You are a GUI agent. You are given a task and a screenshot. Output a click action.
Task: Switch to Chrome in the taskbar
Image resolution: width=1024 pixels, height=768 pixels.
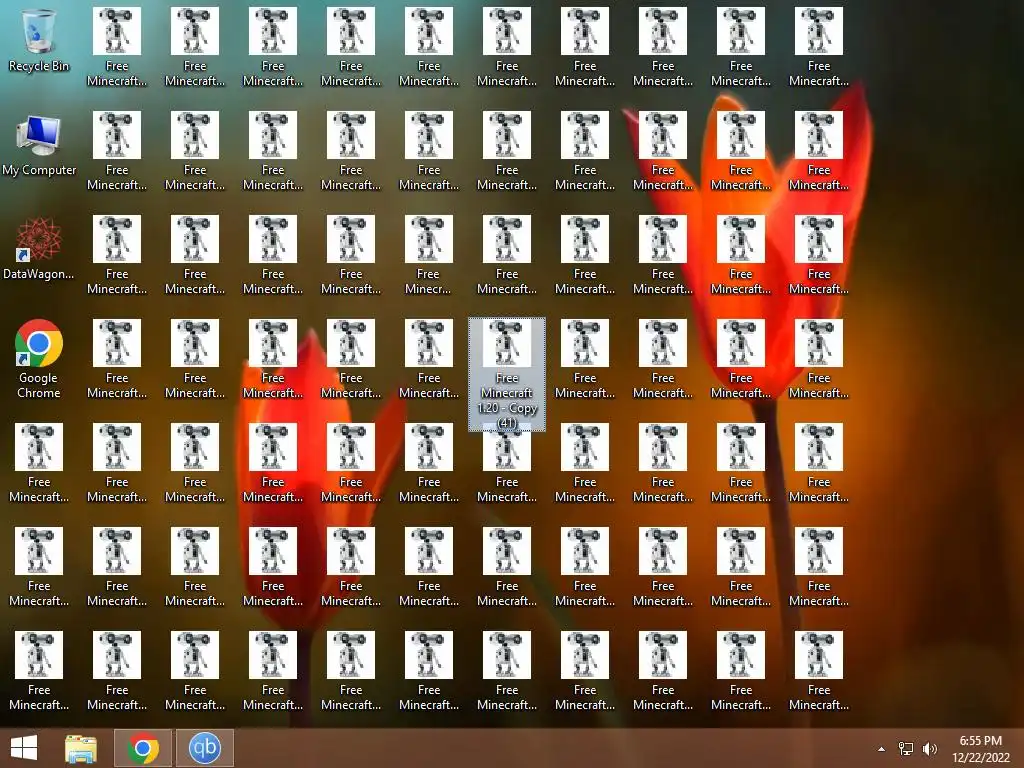[x=143, y=748]
